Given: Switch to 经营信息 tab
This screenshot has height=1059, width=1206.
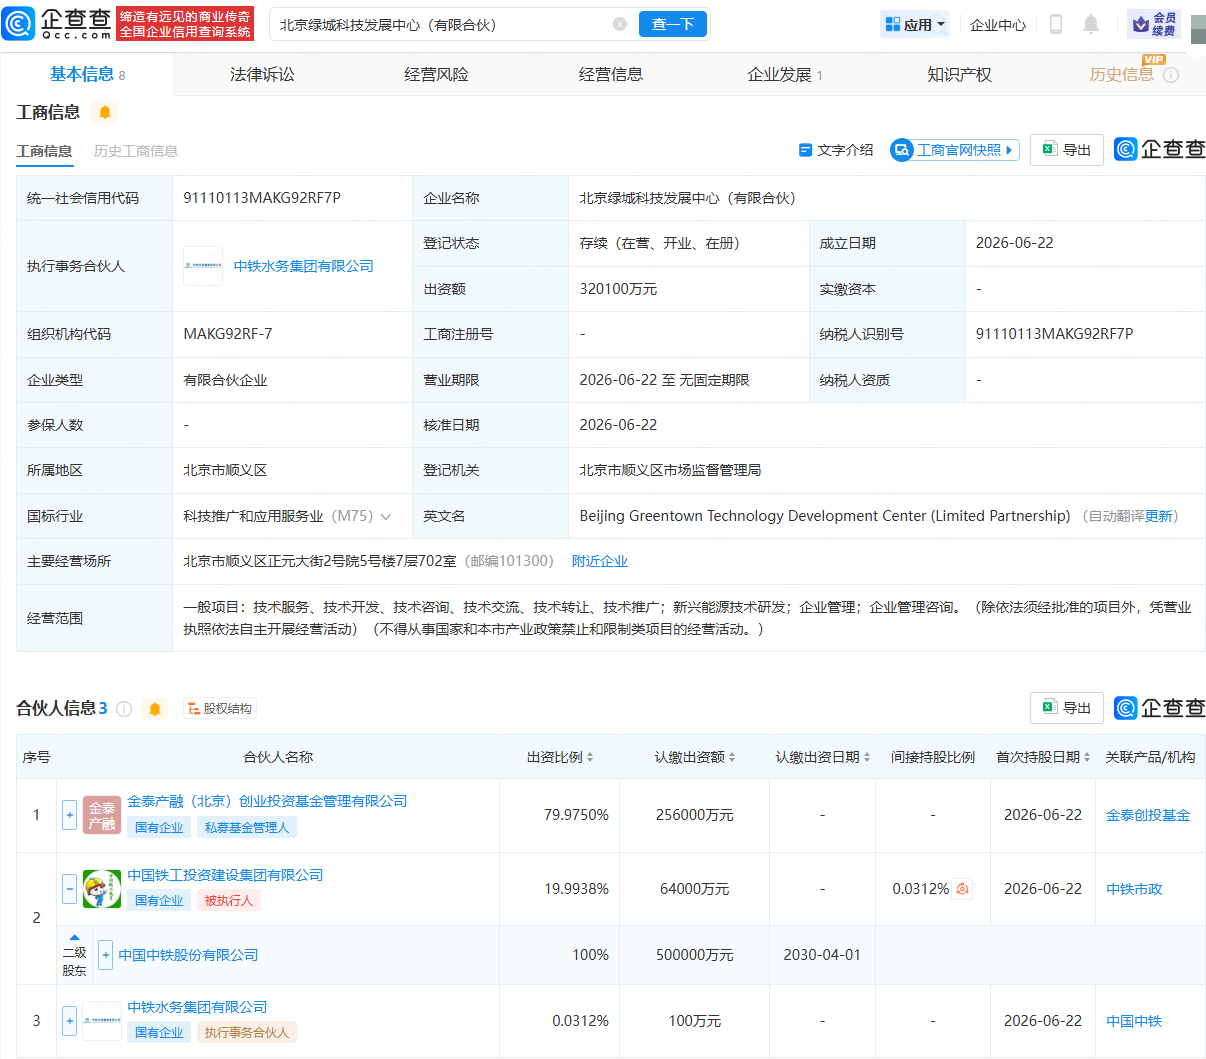Looking at the screenshot, I should (611, 74).
